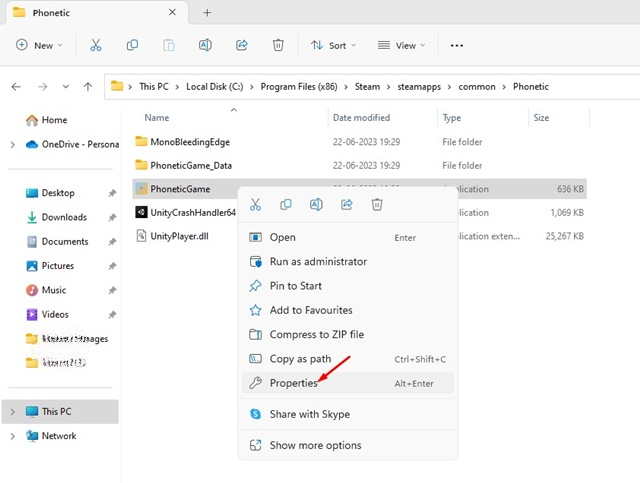Click the Cut icon in the top toolbar
640x483 pixels.
coord(96,45)
